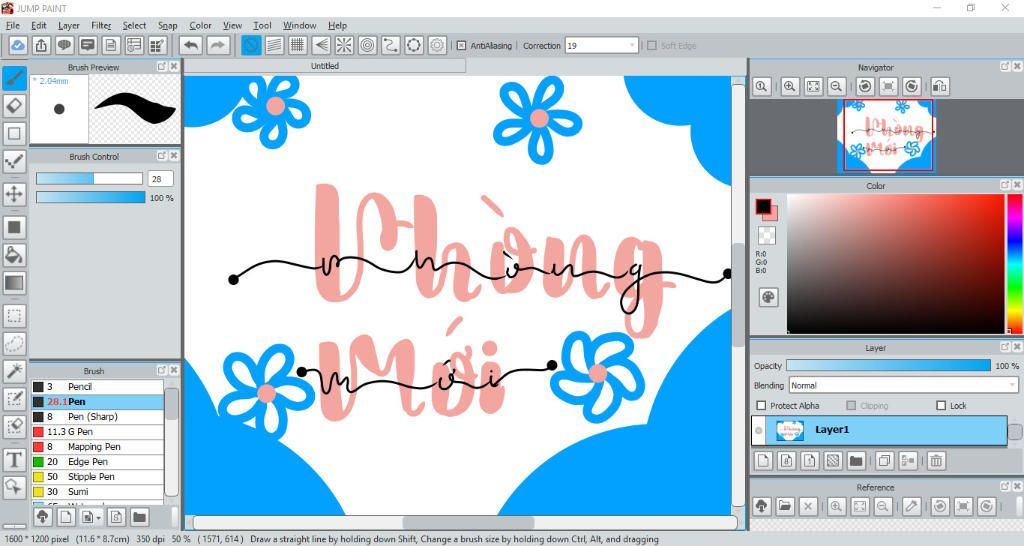Select the Gradient tool
Screen dimensions: 1024x546
coord(14,283)
